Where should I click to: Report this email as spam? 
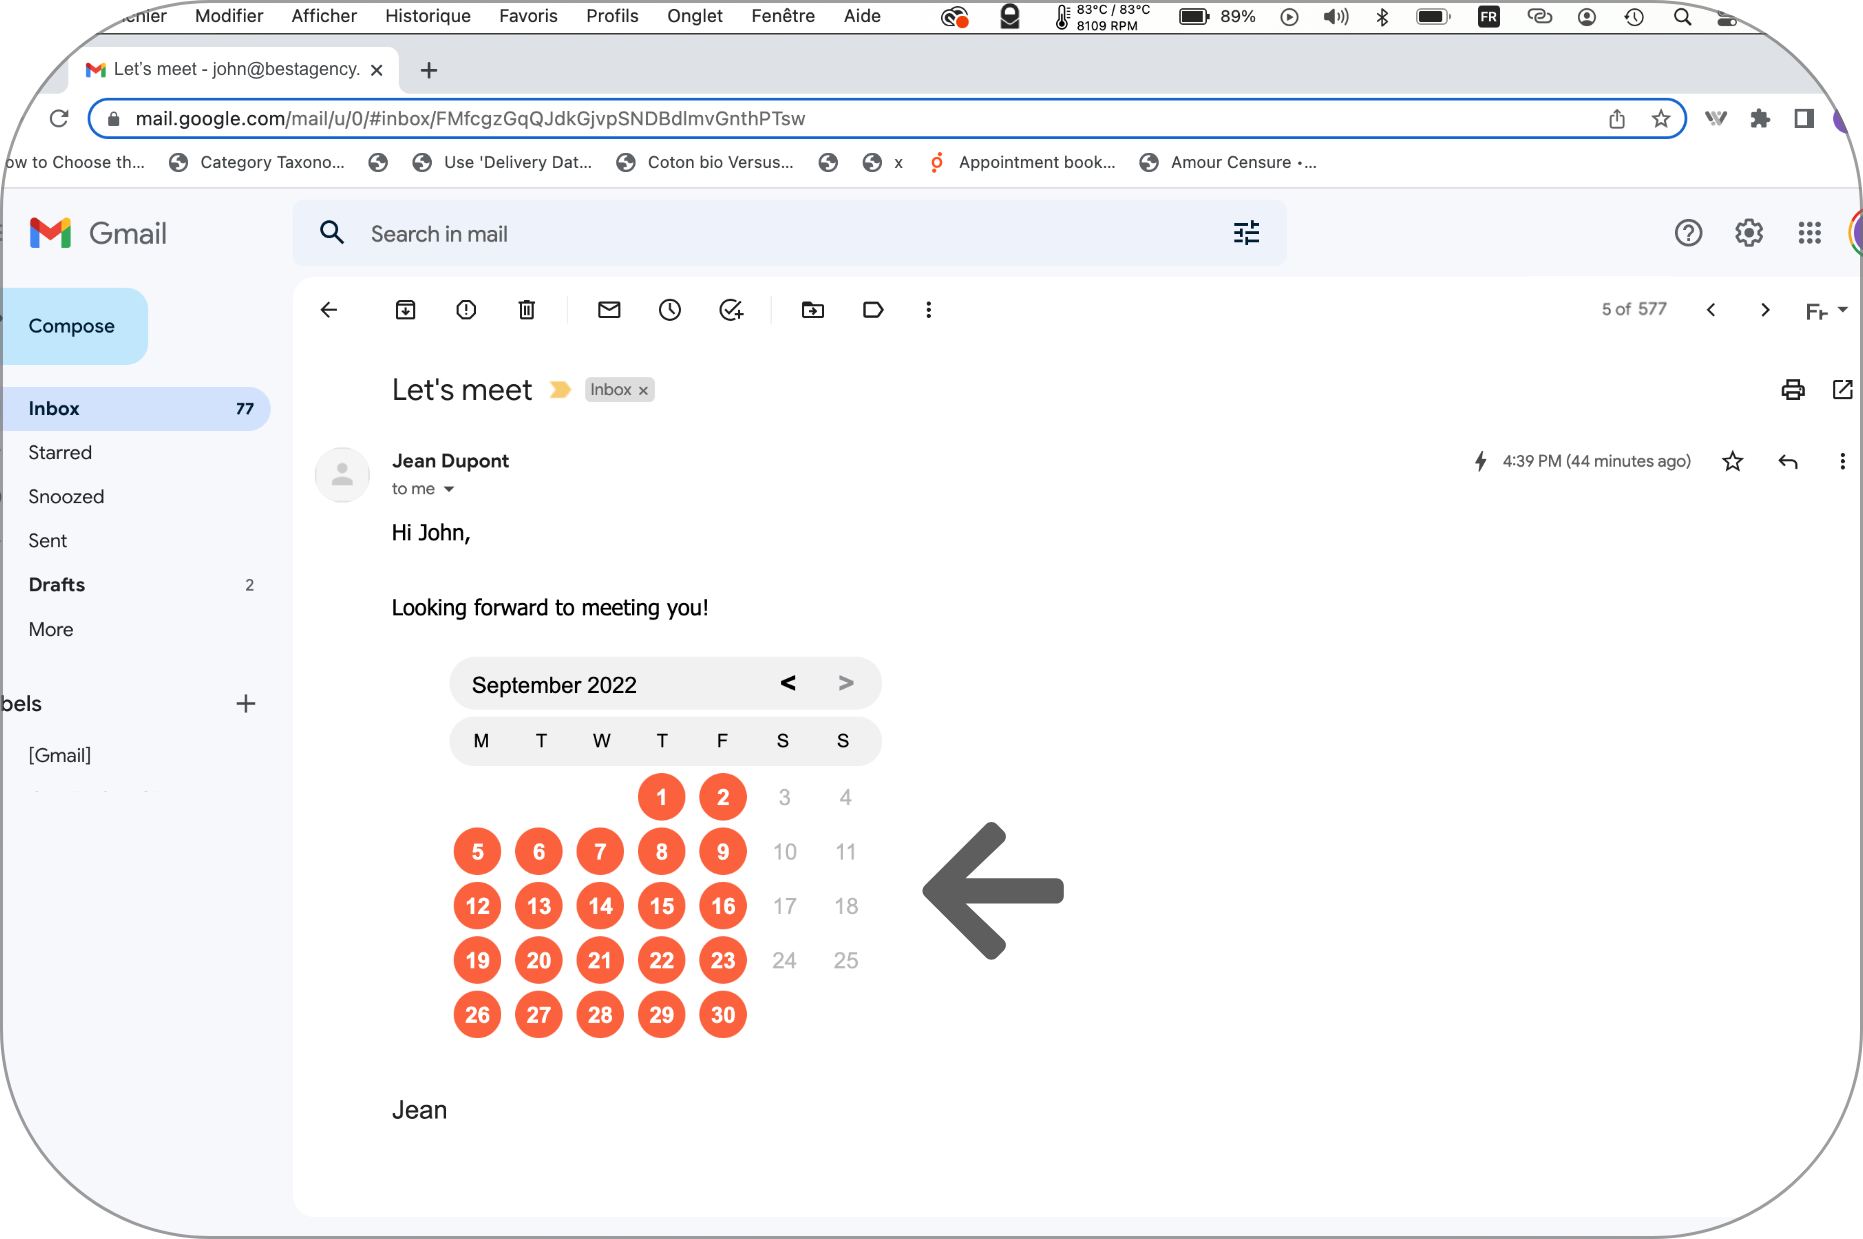(x=466, y=310)
